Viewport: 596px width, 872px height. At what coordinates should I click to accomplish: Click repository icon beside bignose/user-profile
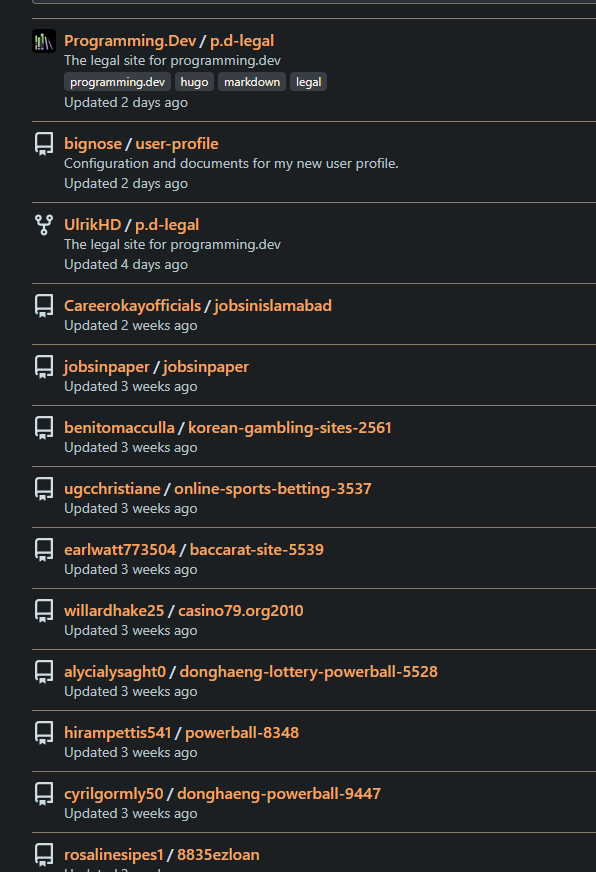pos(44,143)
